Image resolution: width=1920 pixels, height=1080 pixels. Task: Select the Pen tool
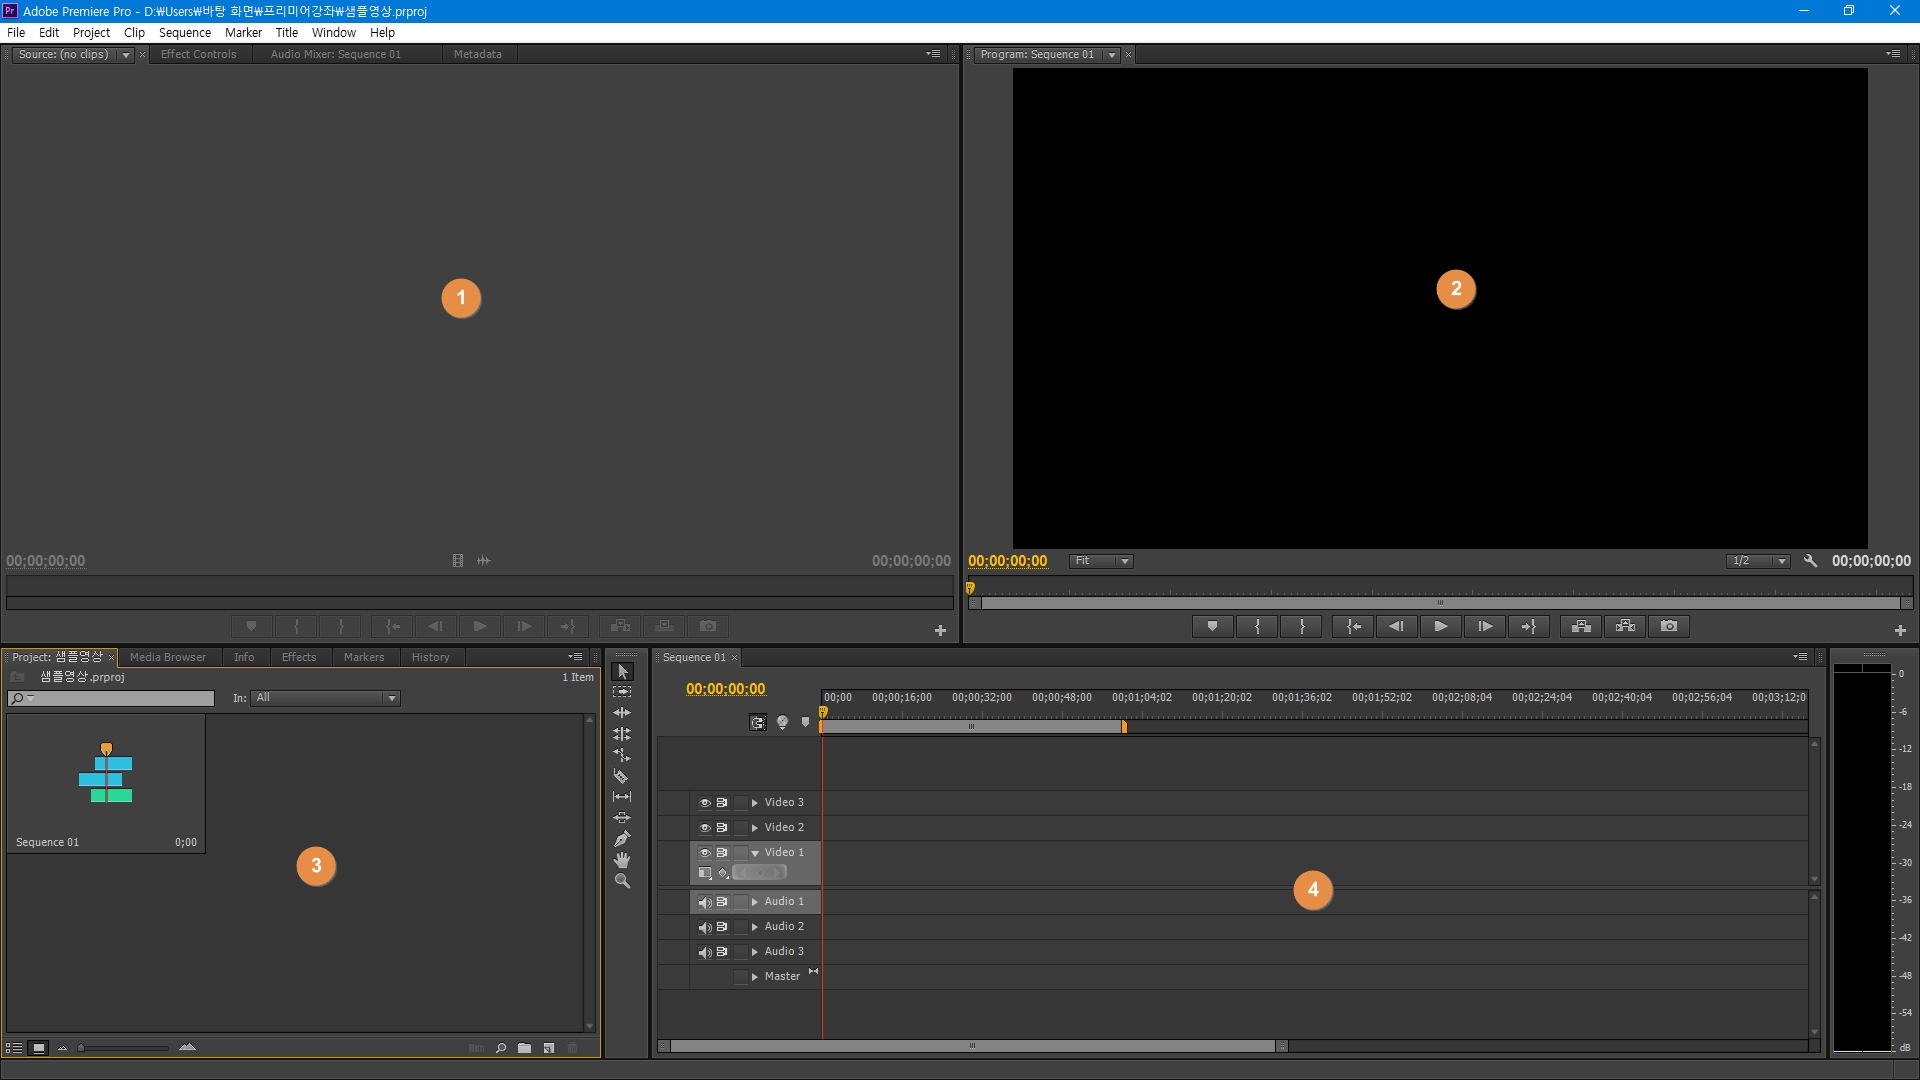(x=621, y=839)
